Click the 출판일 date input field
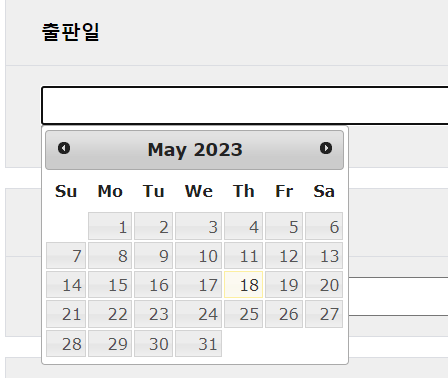Image resolution: width=448 pixels, height=378 pixels. point(245,105)
